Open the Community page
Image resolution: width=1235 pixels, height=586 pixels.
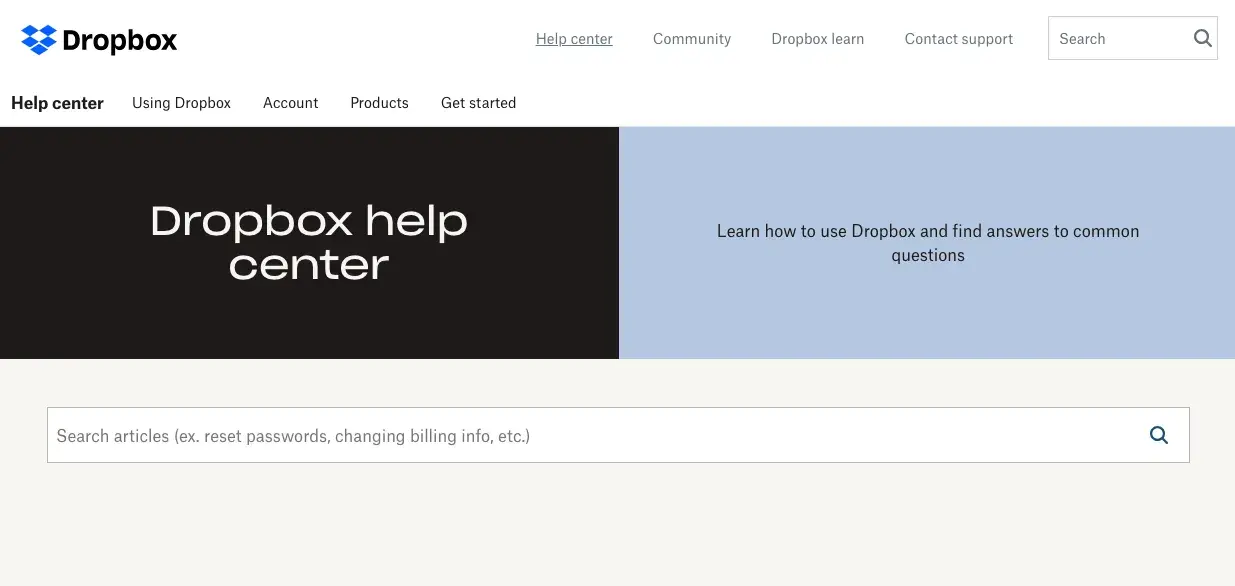click(691, 39)
